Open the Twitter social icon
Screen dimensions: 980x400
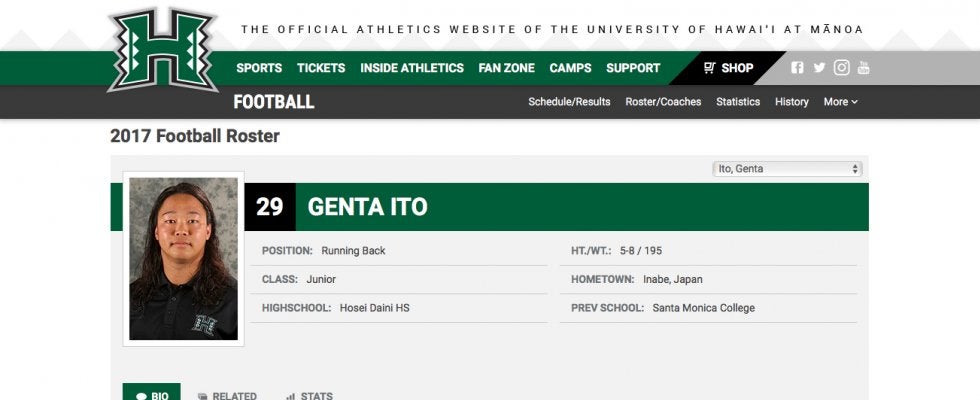pyautogui.click(x=819, y=68)
